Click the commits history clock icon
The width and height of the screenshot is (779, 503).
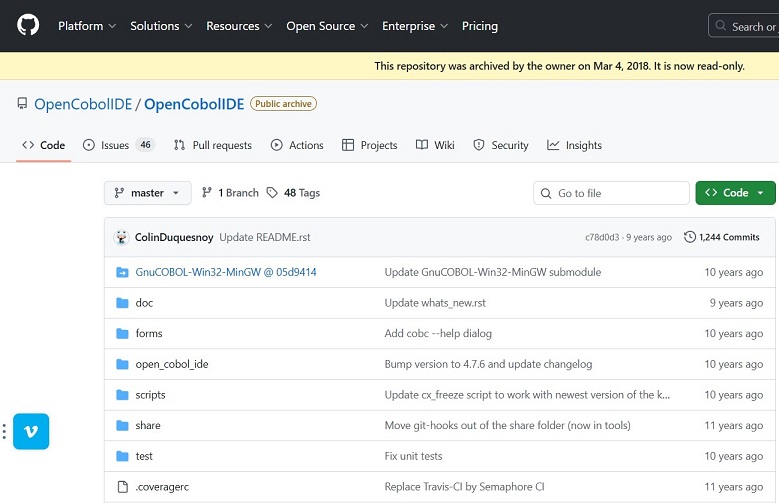[x=690, y=237]
